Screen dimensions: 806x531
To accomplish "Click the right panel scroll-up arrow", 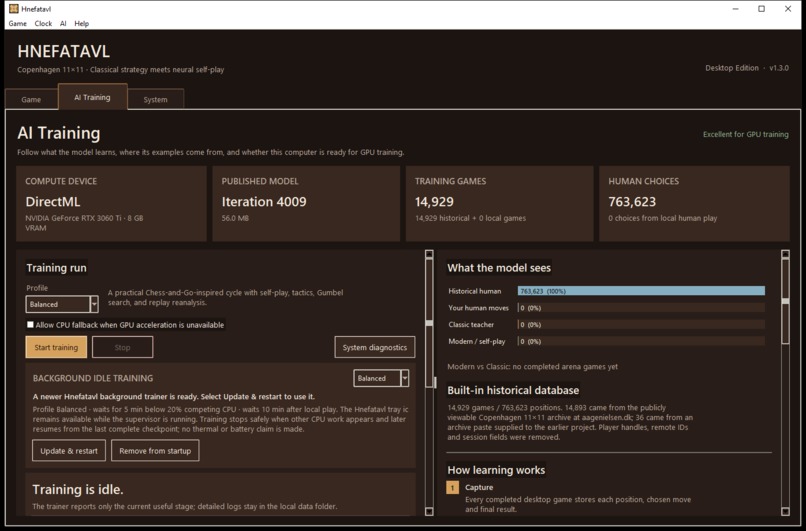I will point(785,253).
